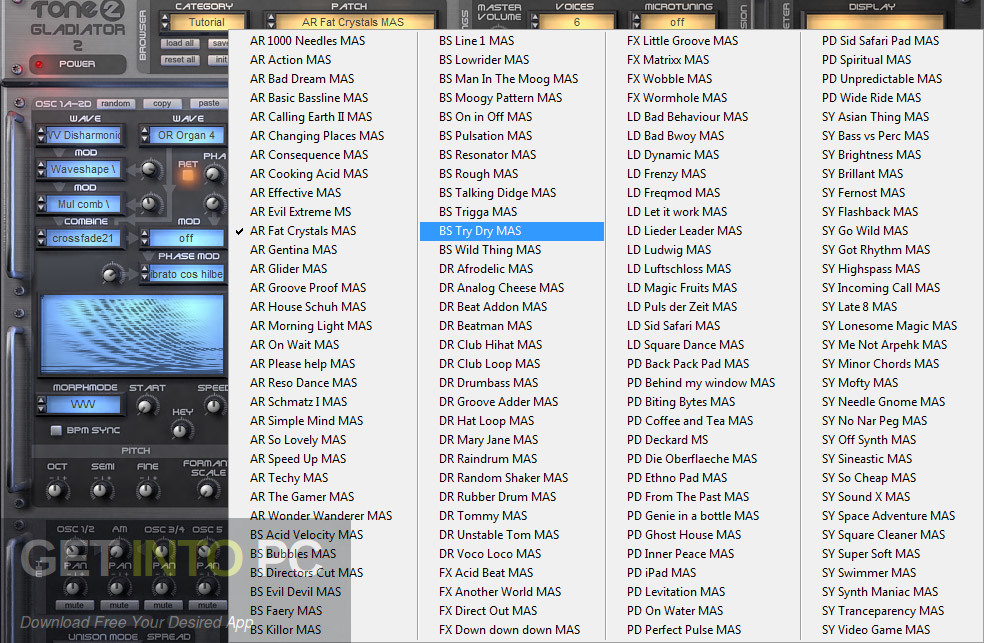984x643 pixels.
Task: Choose patch FX Down down down MAS
Action: click(x=512, y=630)
